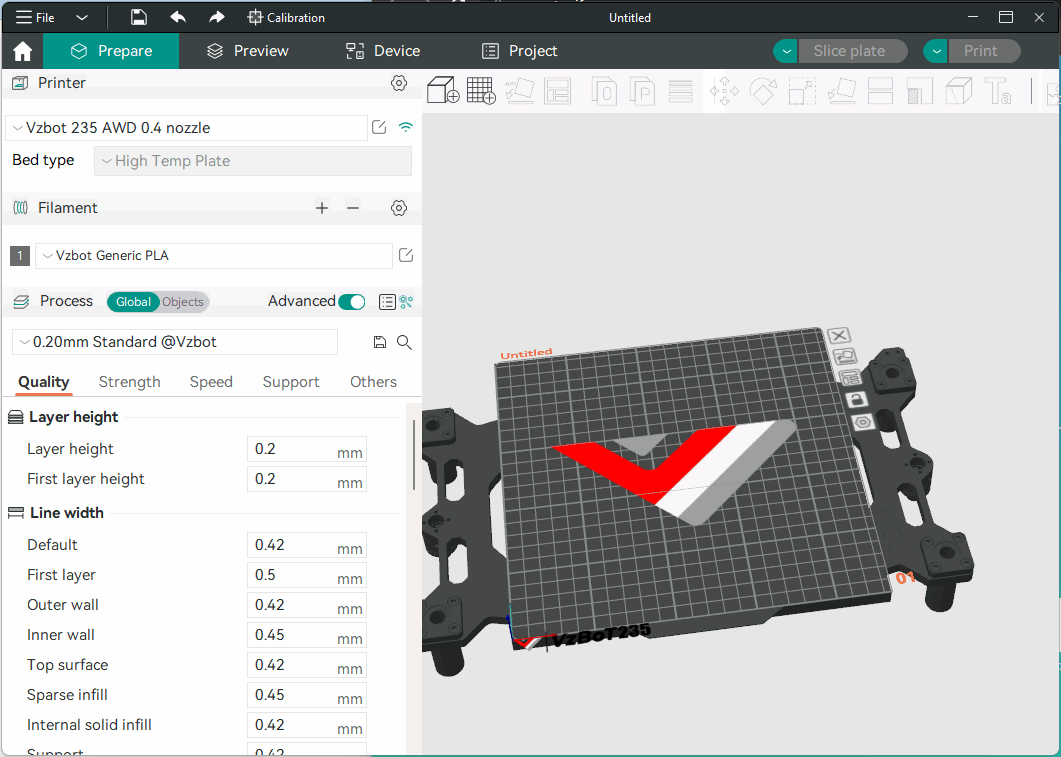Click the Add model cube icon
This screenshot has height=757, width=1061.
tap(442, 91)
